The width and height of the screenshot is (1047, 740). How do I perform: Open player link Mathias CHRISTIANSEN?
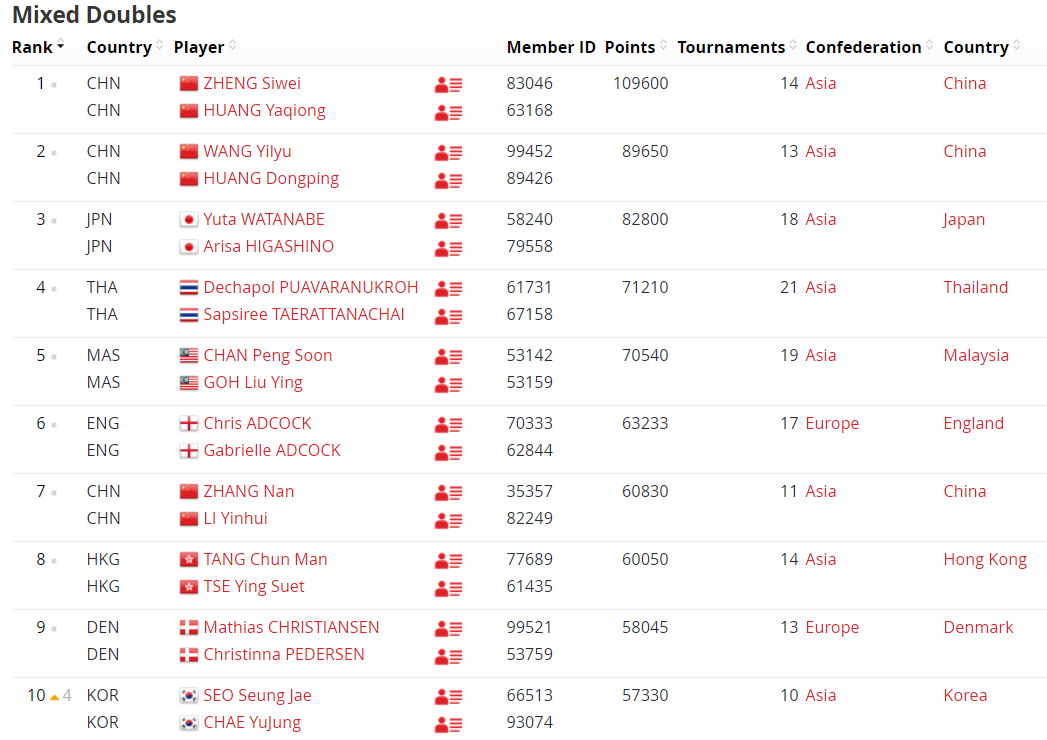pyautogui.click(x=291, y=627)
